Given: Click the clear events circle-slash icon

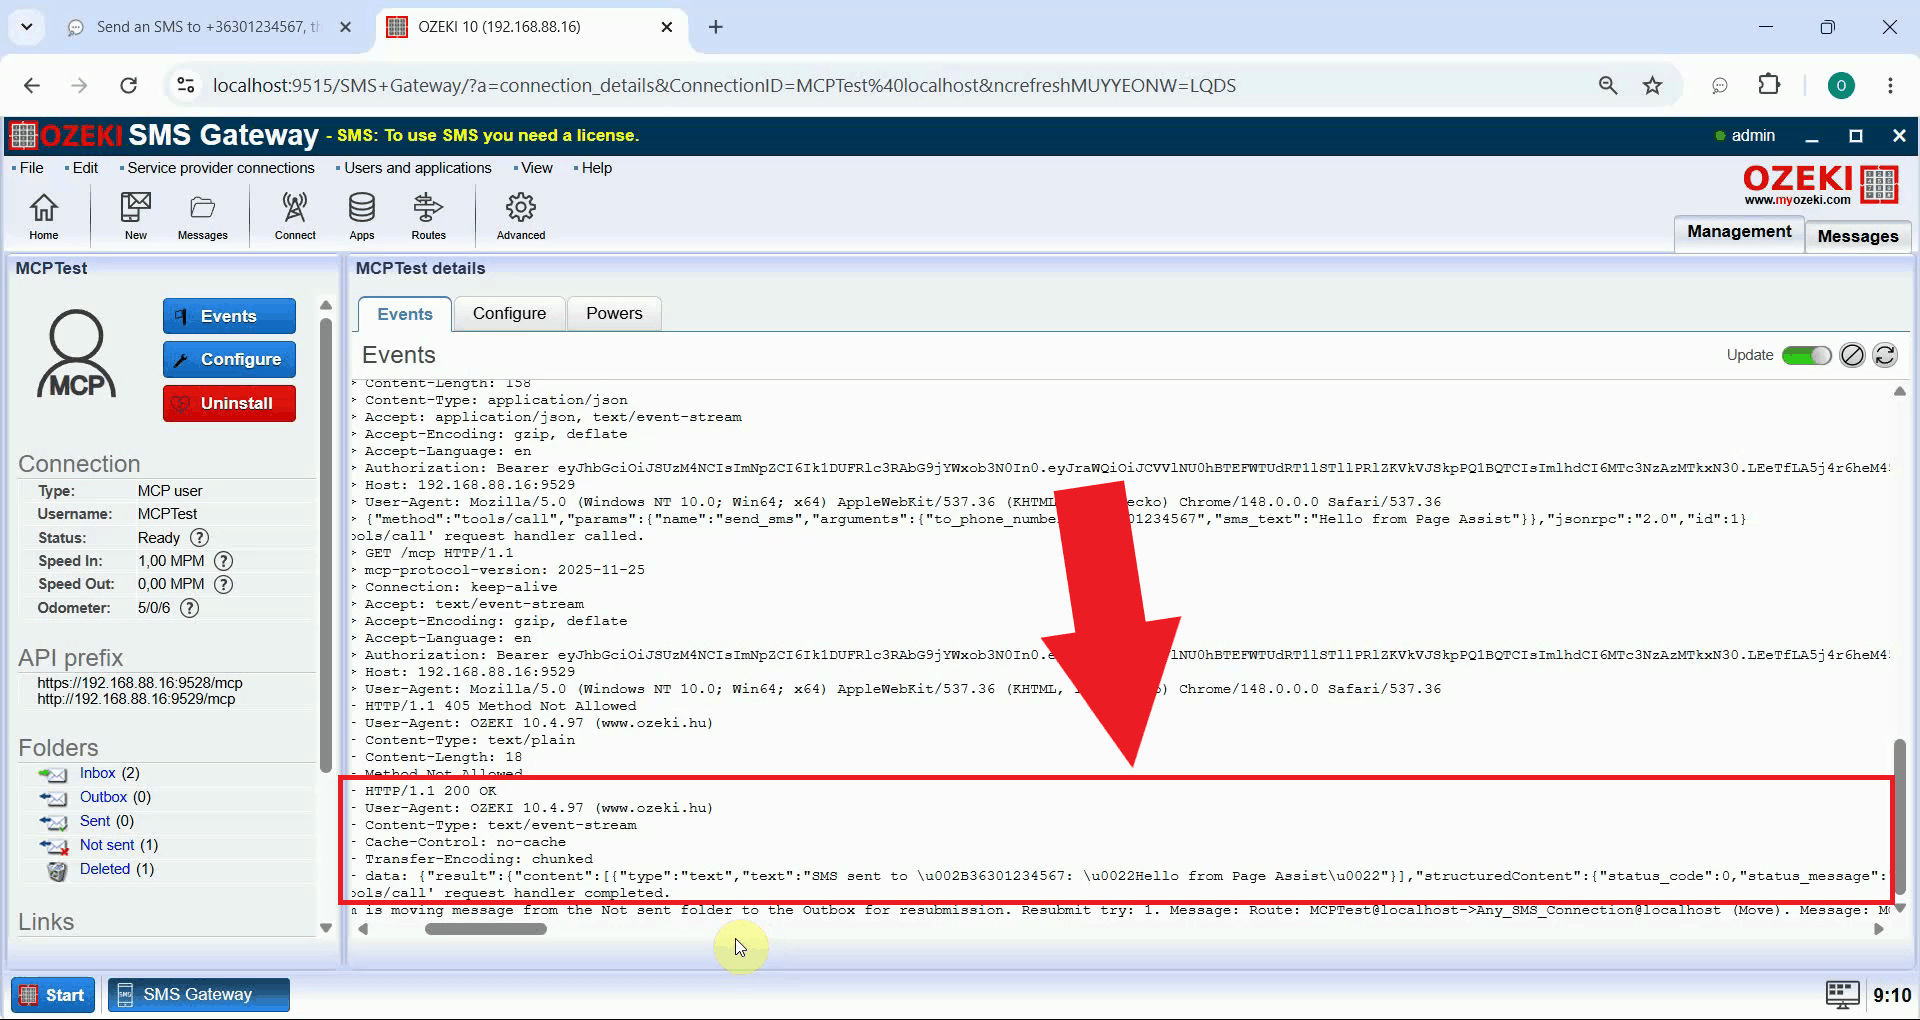Looking at the screenshot, I should pos(1852,355).
